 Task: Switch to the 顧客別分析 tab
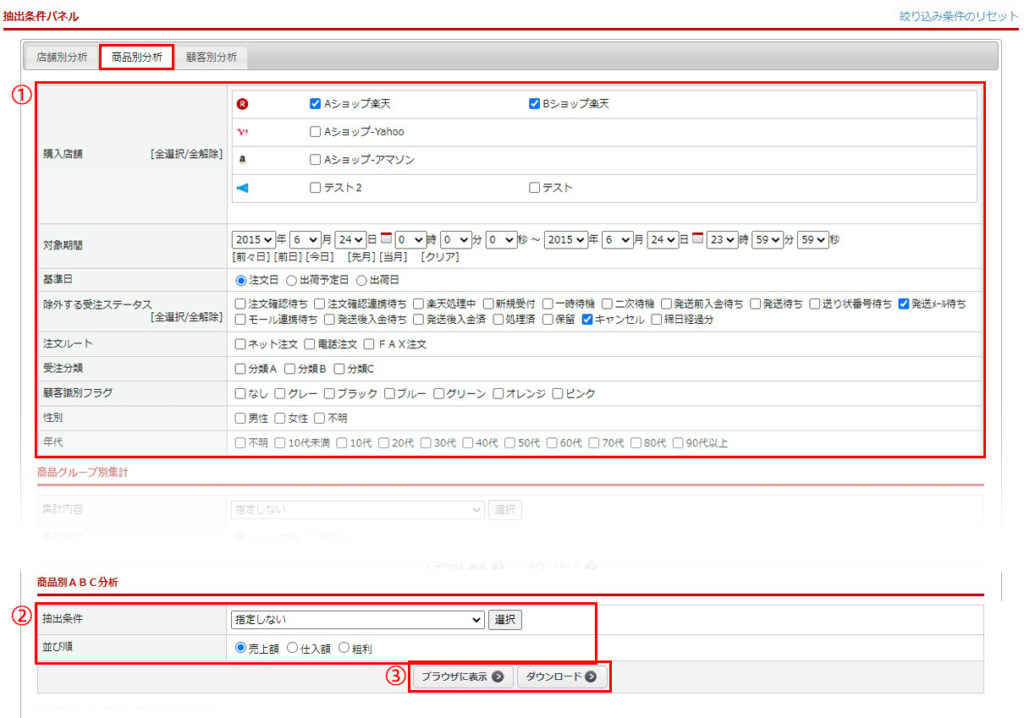click(211, 57)
